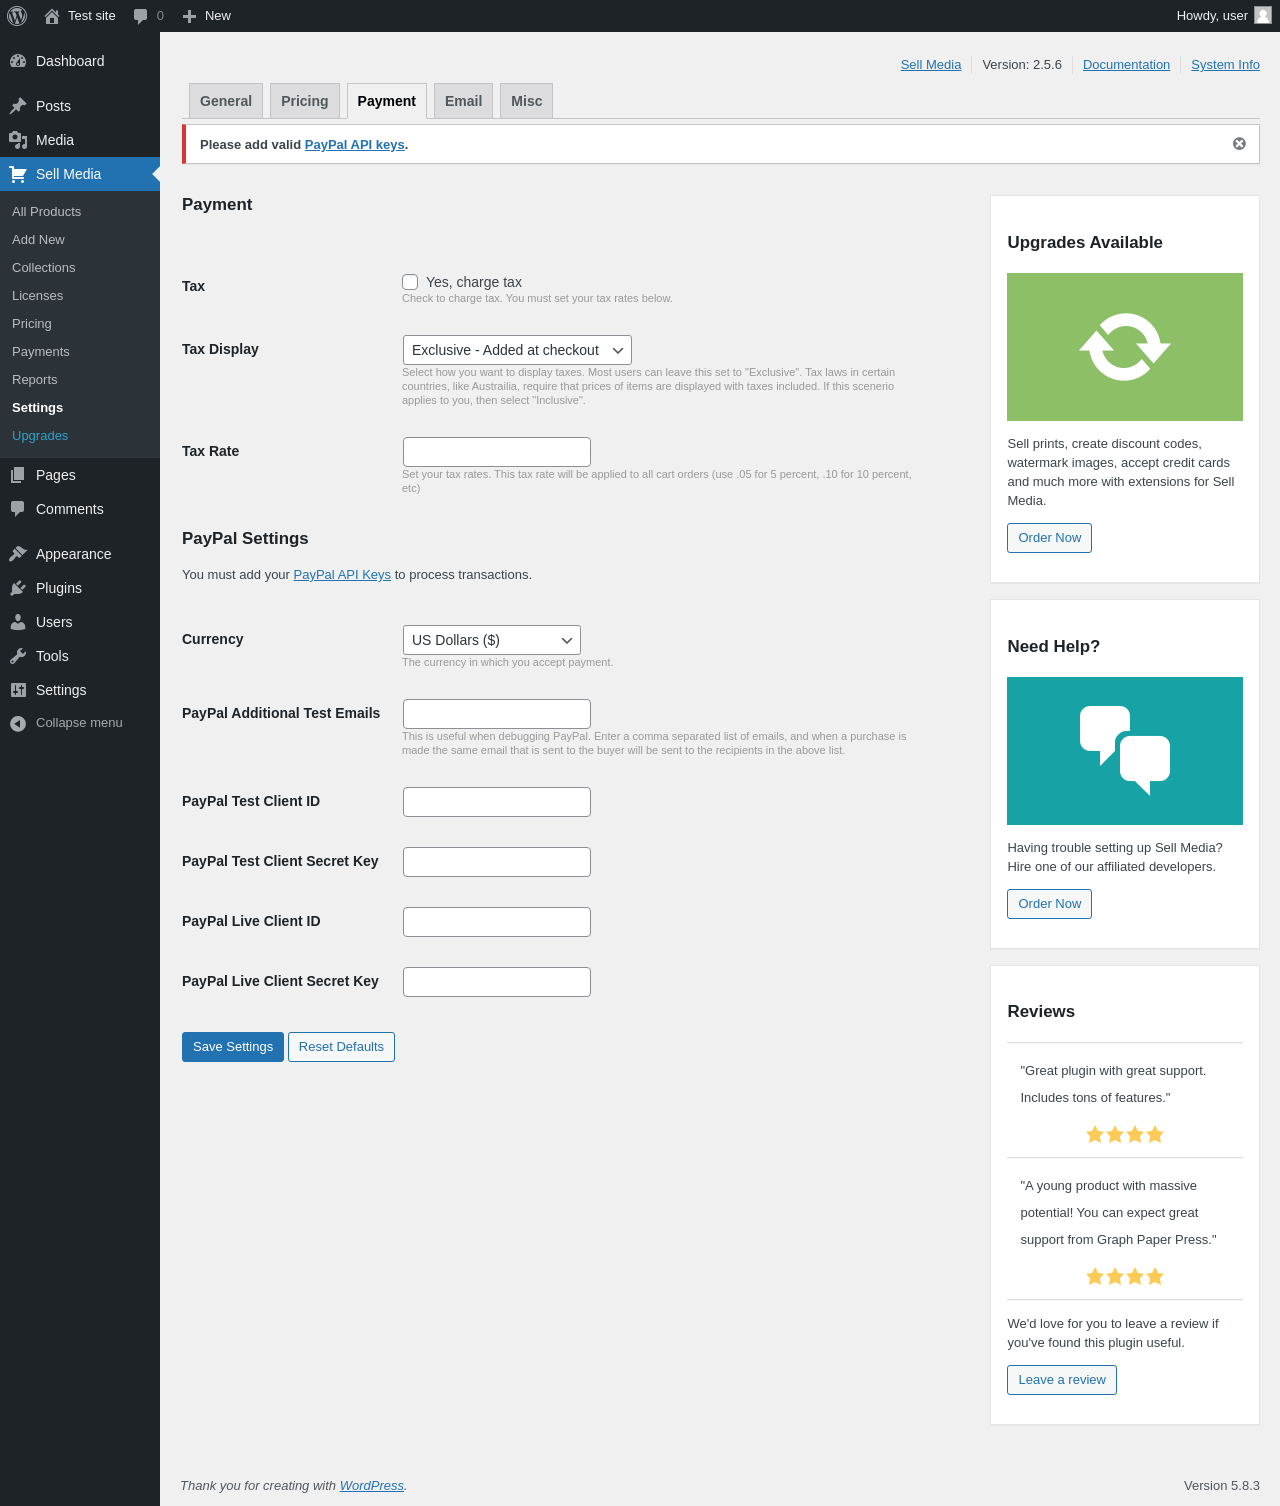Screen dimensions: 1280x1506
Task: Open the user avatar in admin bar
Action: click(x=1263, y=15)
